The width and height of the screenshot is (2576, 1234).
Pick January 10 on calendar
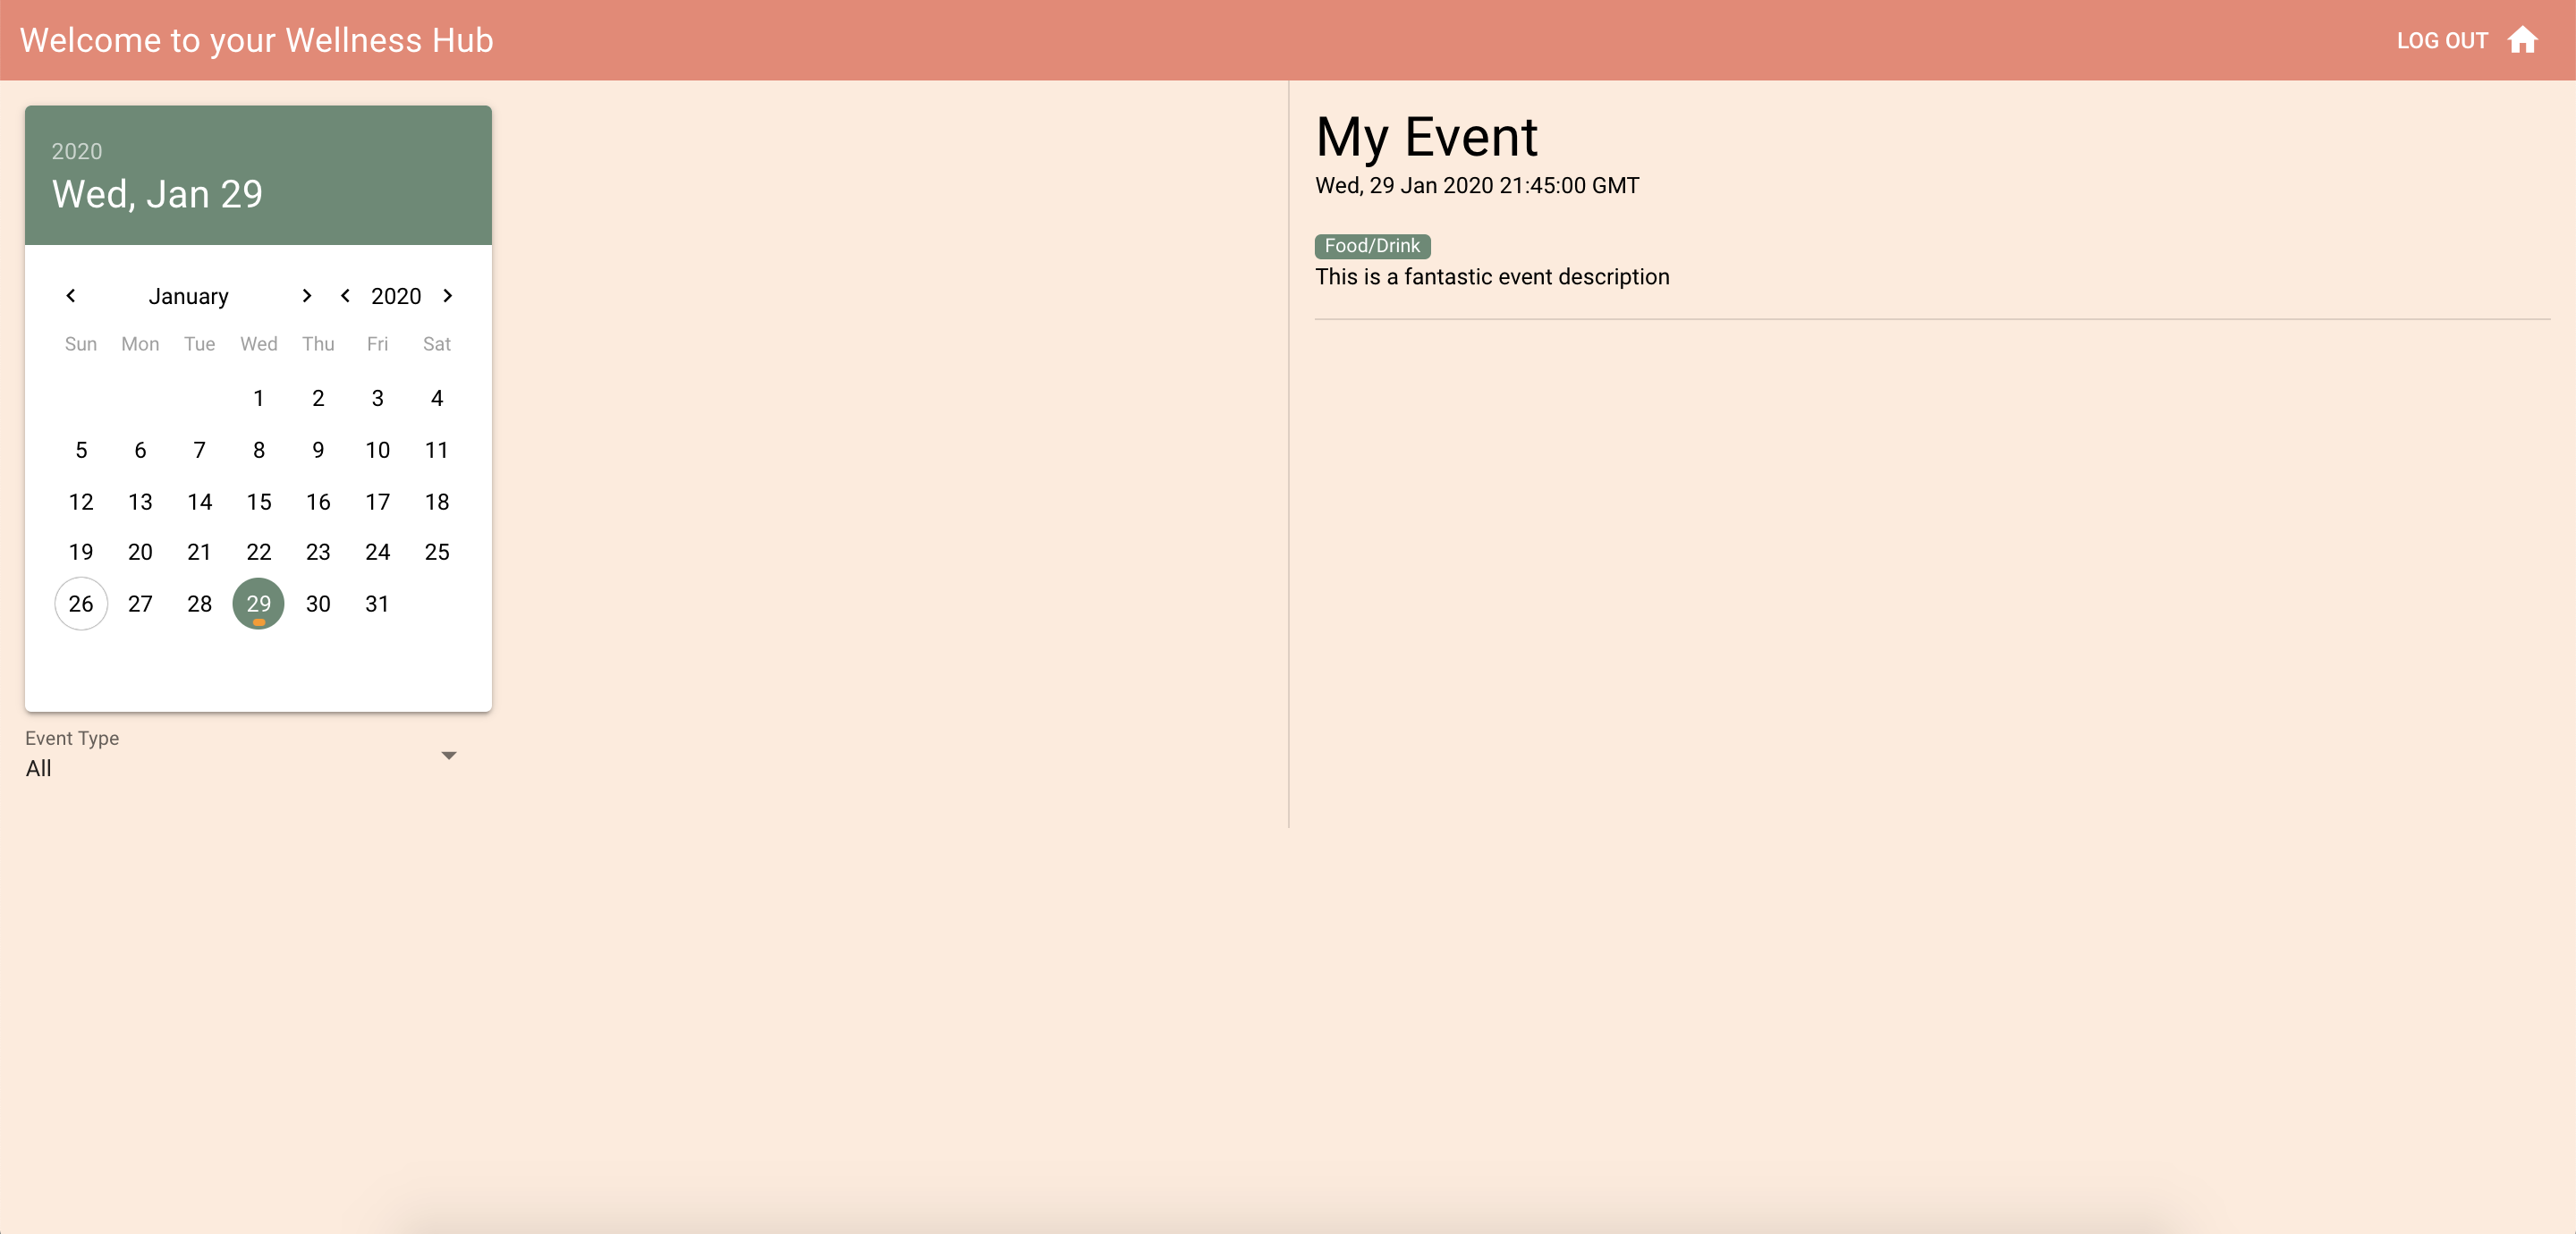click(377, 450)
